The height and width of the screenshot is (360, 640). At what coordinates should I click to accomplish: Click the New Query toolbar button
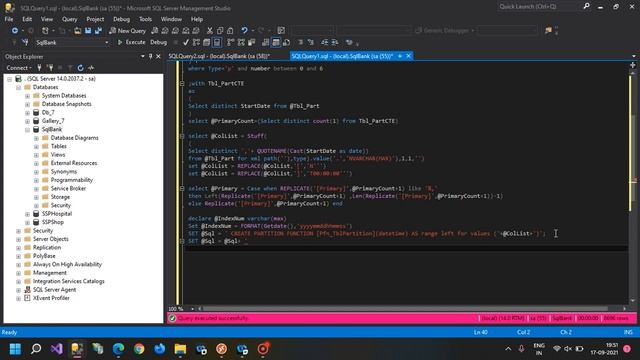(x=127, y=31)
